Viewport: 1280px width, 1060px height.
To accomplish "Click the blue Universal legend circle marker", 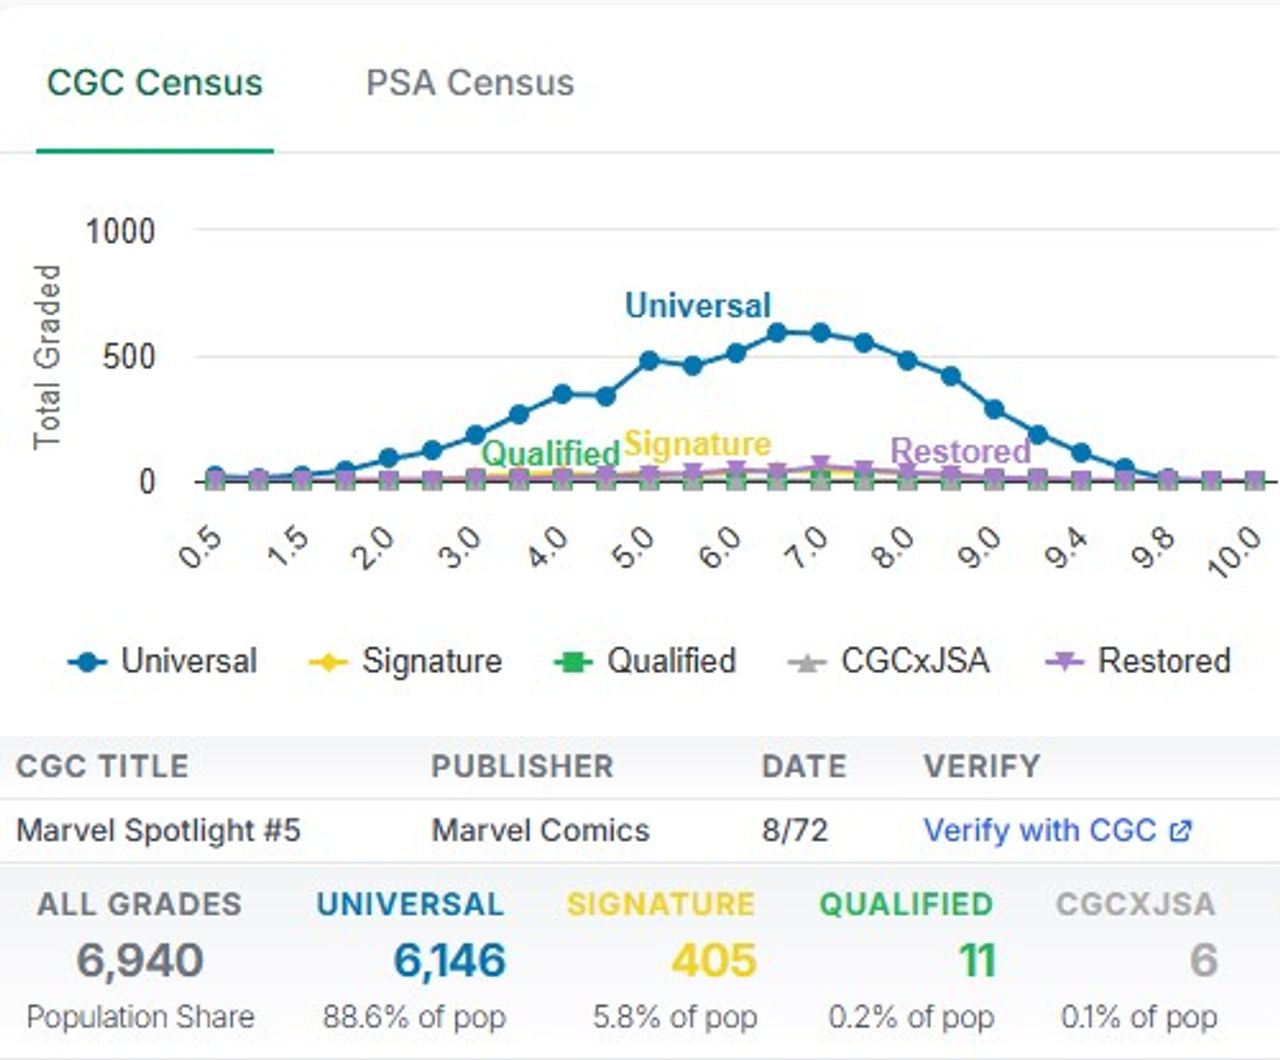I will (x=87, y=662).
